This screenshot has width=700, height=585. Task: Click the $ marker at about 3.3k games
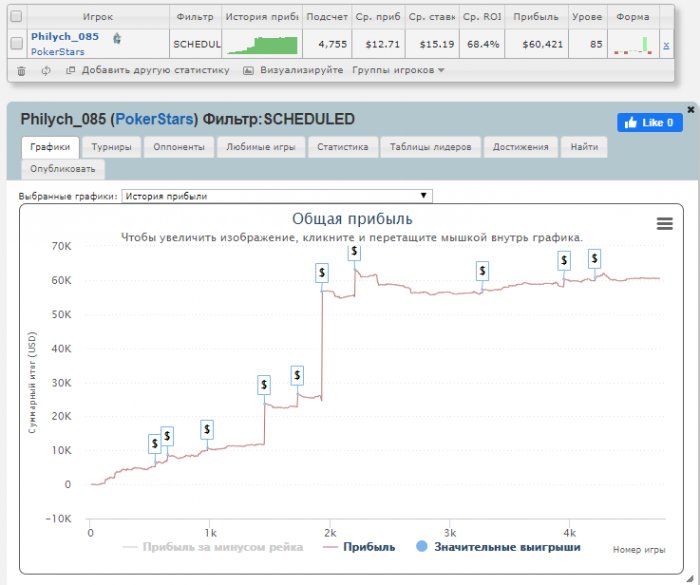[482, 271]
